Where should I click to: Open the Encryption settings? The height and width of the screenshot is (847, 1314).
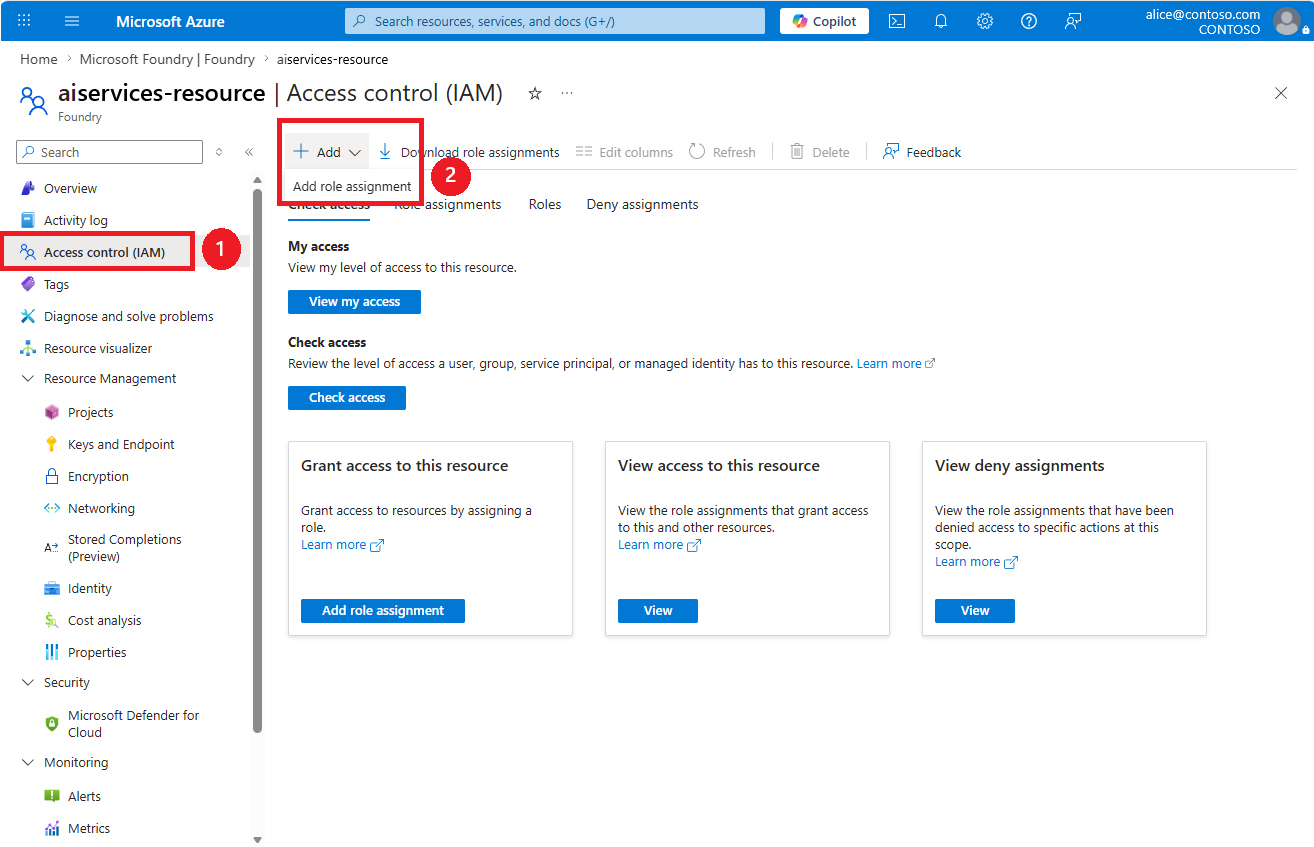(x=98, y=476)
